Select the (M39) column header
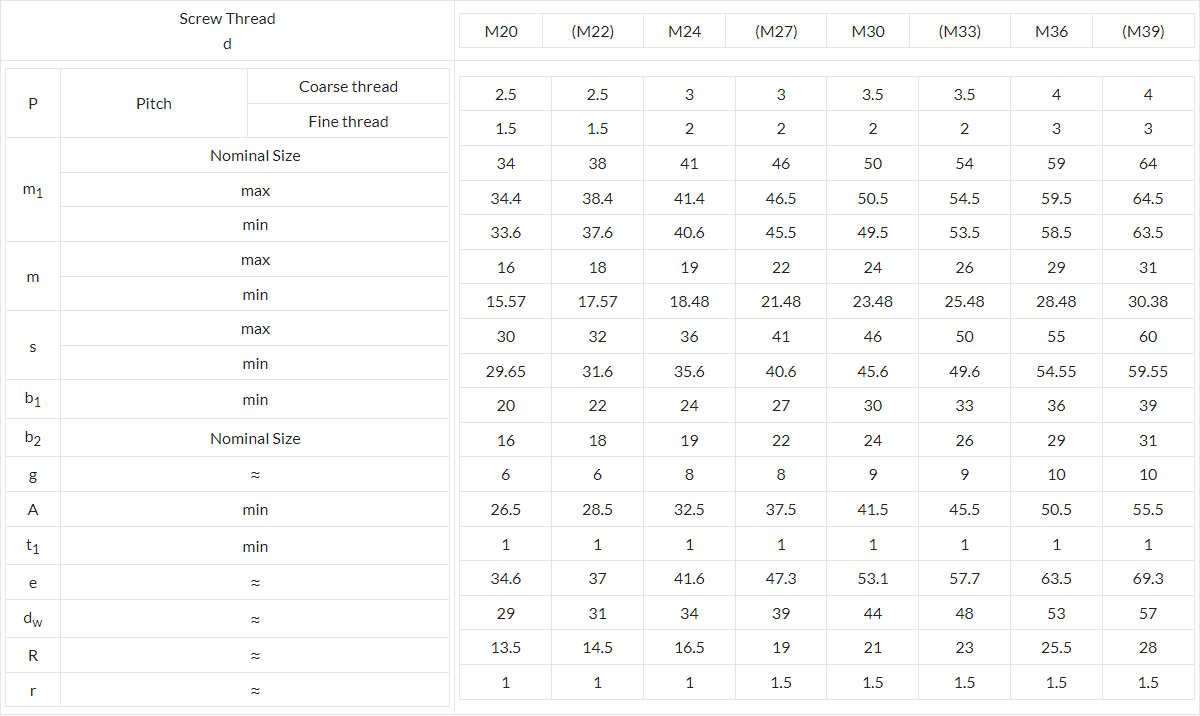The height and width of the screenshot is (716, 1200). click(1144, 31)
